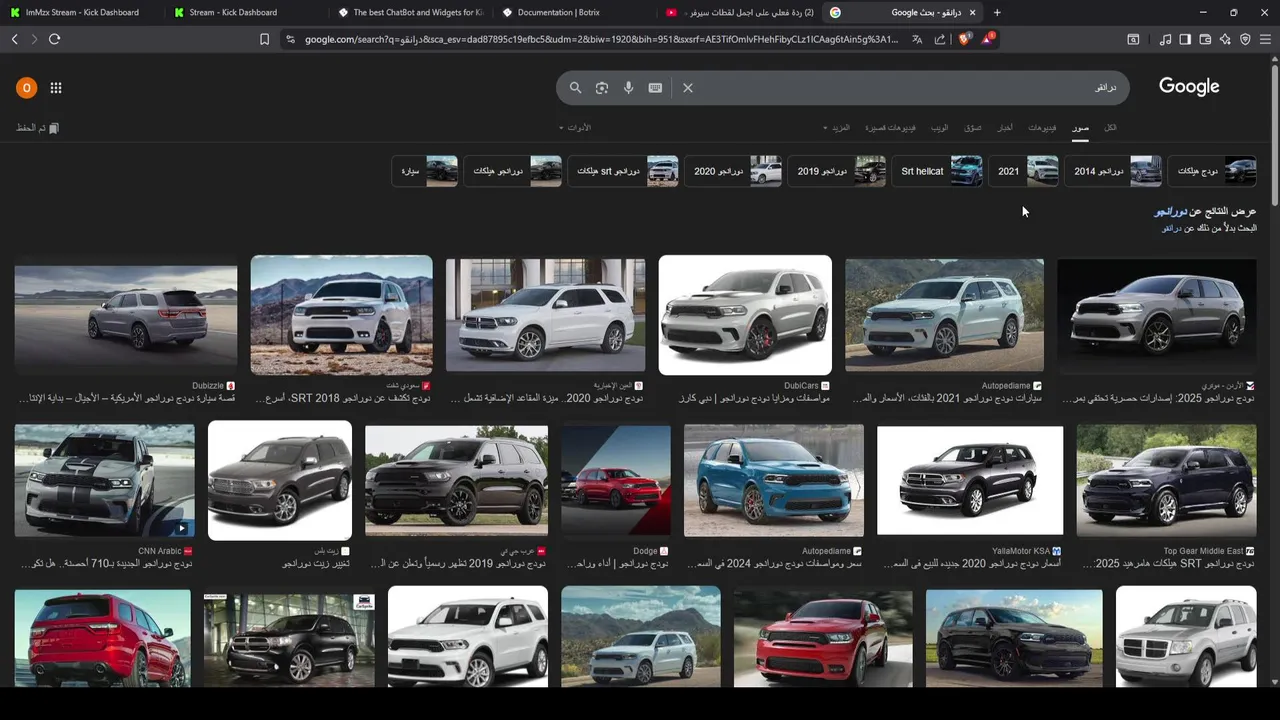Open the DubiCars white Durango image

click(x=745, y=315)
